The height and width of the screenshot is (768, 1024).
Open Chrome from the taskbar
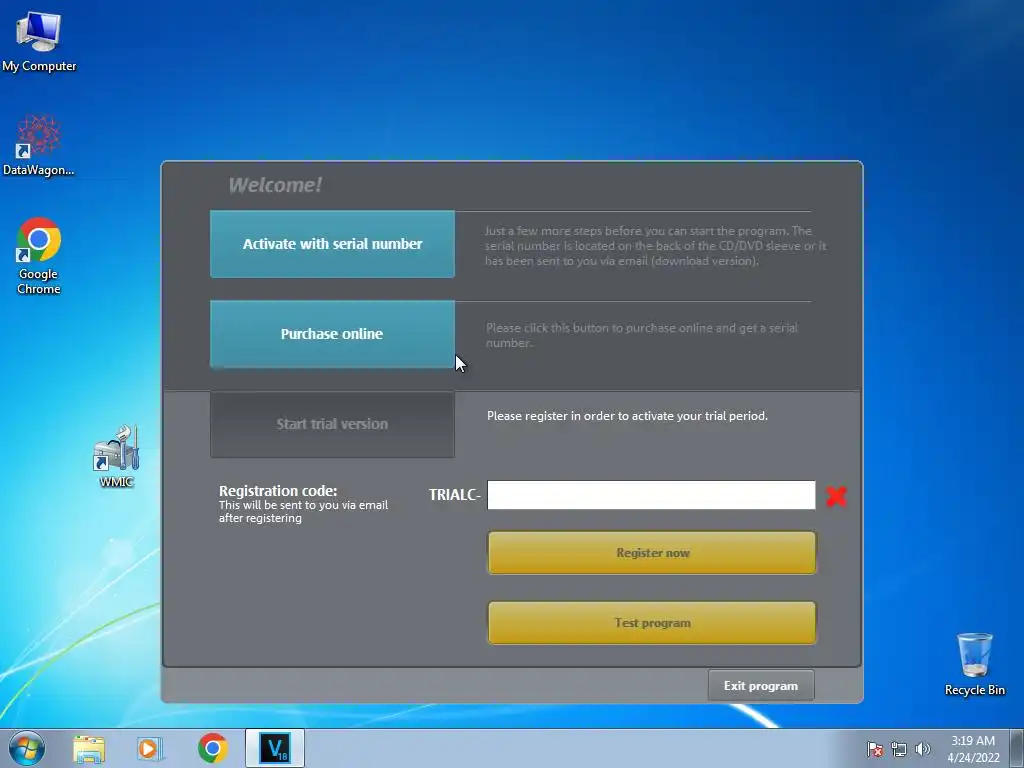[x=212, y=748]
